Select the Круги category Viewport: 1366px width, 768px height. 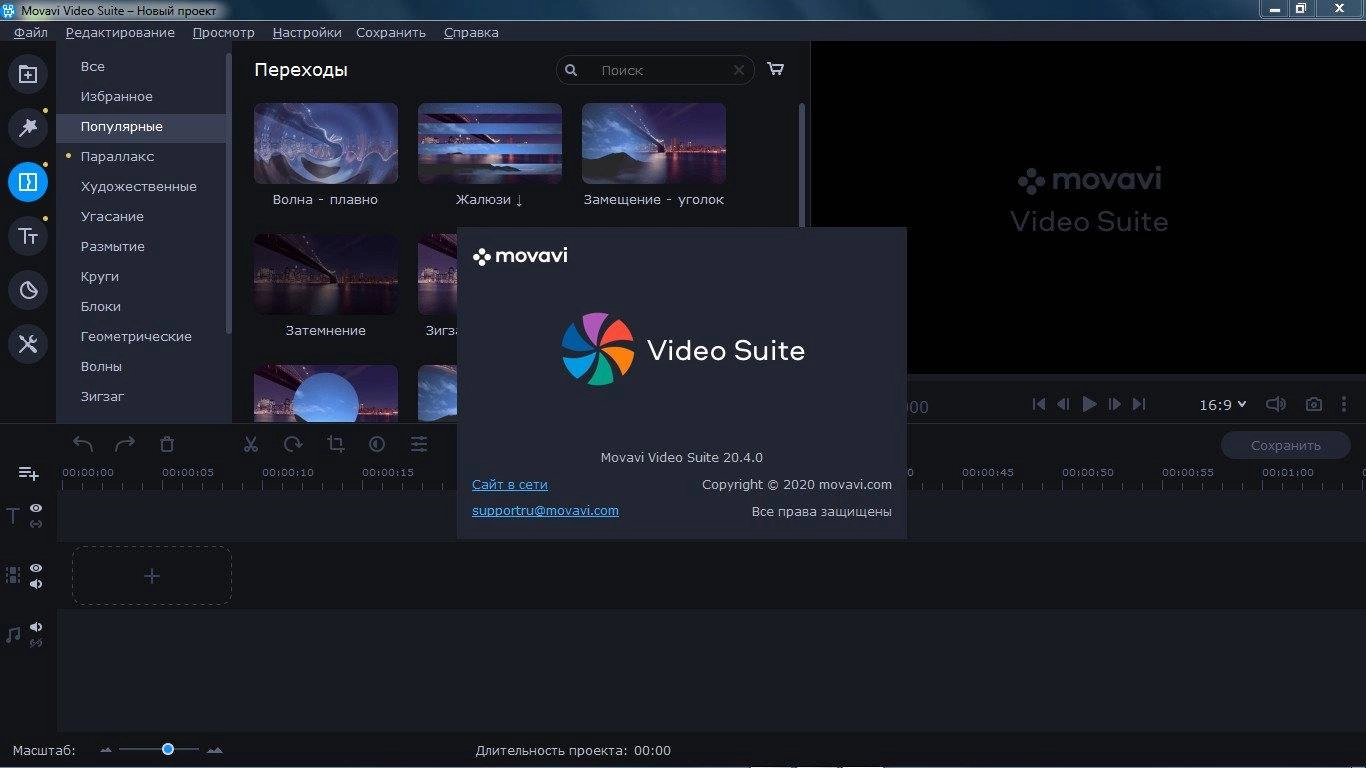141,276
